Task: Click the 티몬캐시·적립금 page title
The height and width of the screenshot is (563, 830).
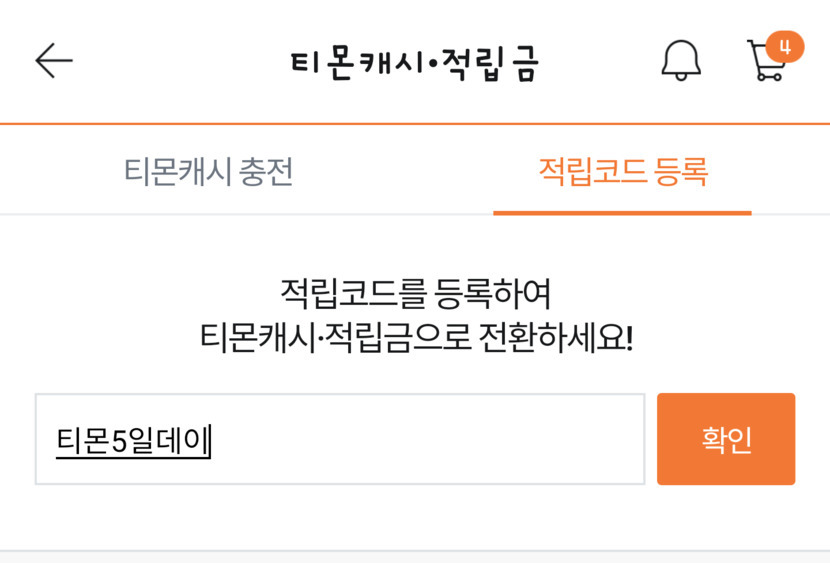Action: [x=414, y=63]
